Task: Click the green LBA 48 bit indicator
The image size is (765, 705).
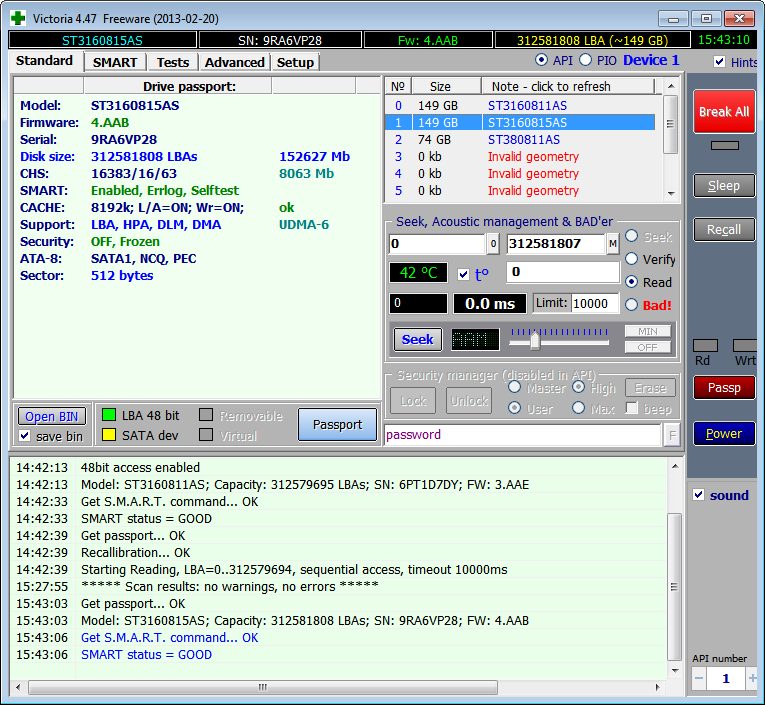Action: (x=109, y=415)
